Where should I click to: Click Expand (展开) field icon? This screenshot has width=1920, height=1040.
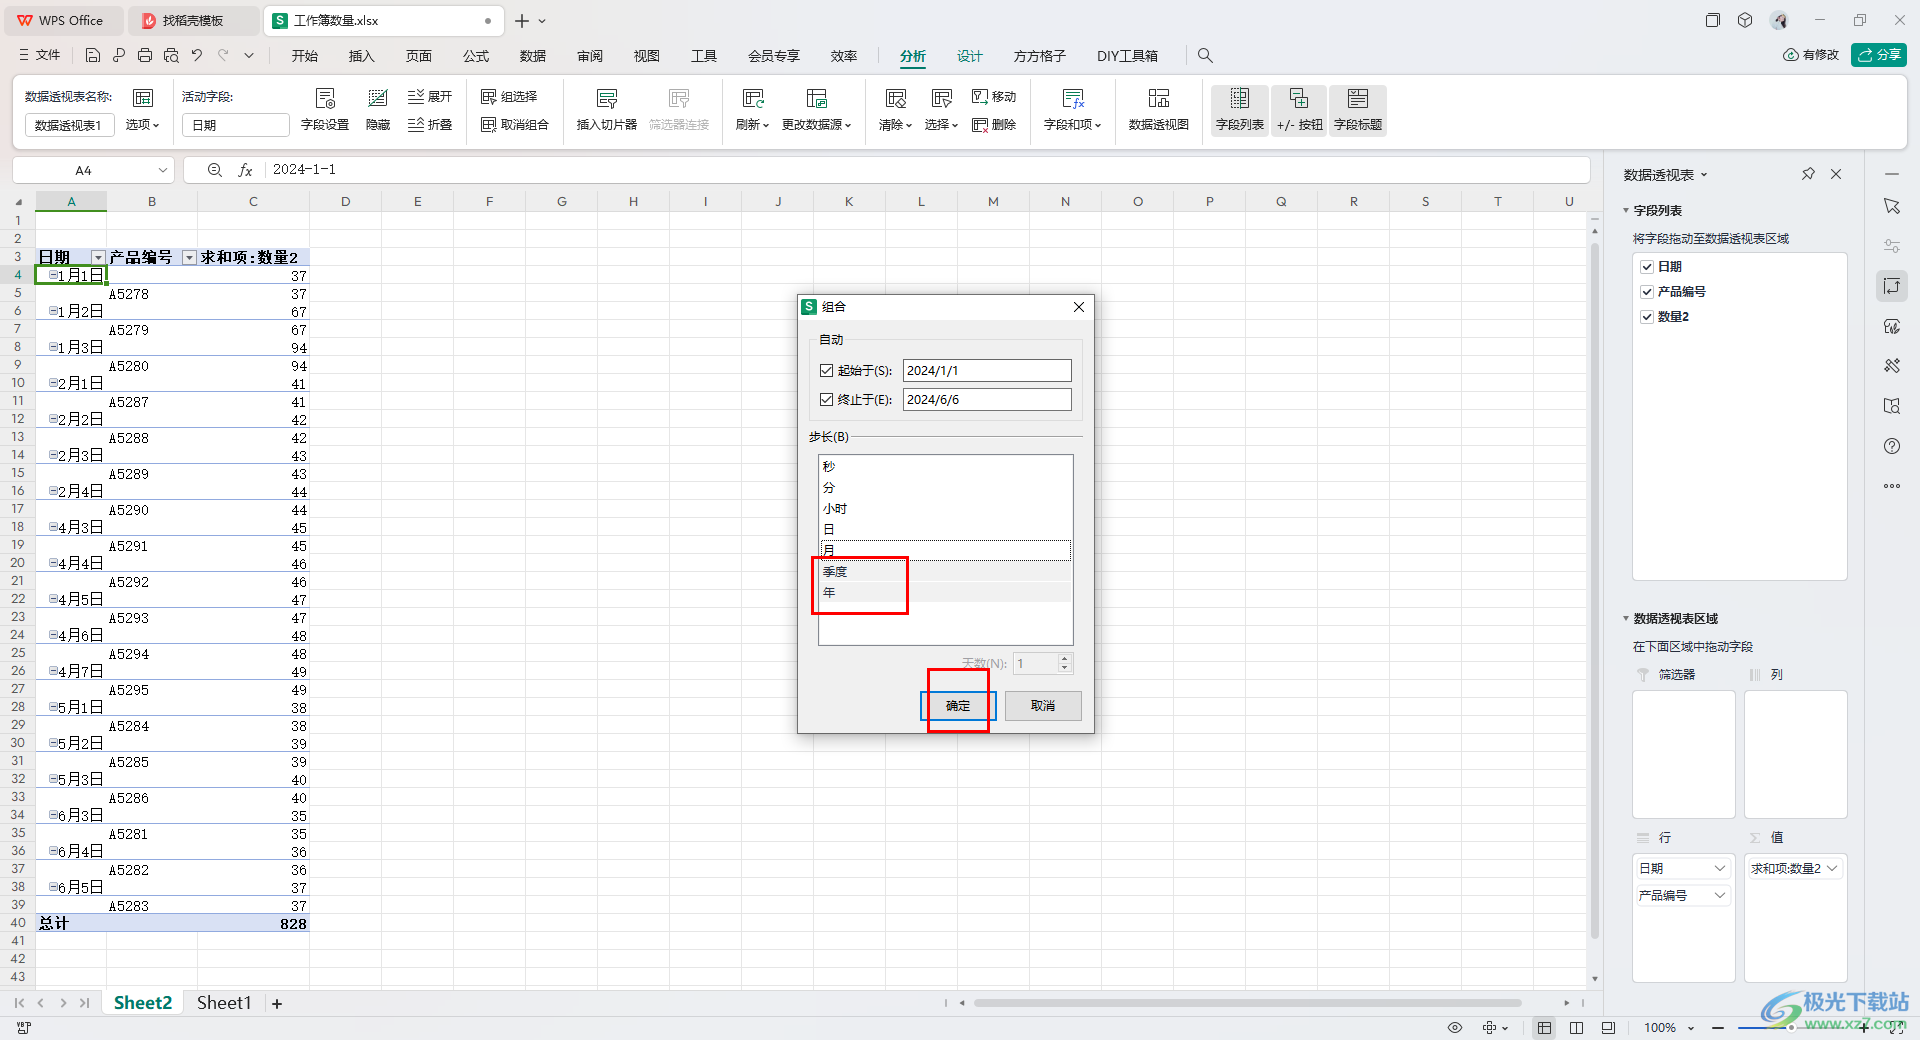[x=430, y=97]
